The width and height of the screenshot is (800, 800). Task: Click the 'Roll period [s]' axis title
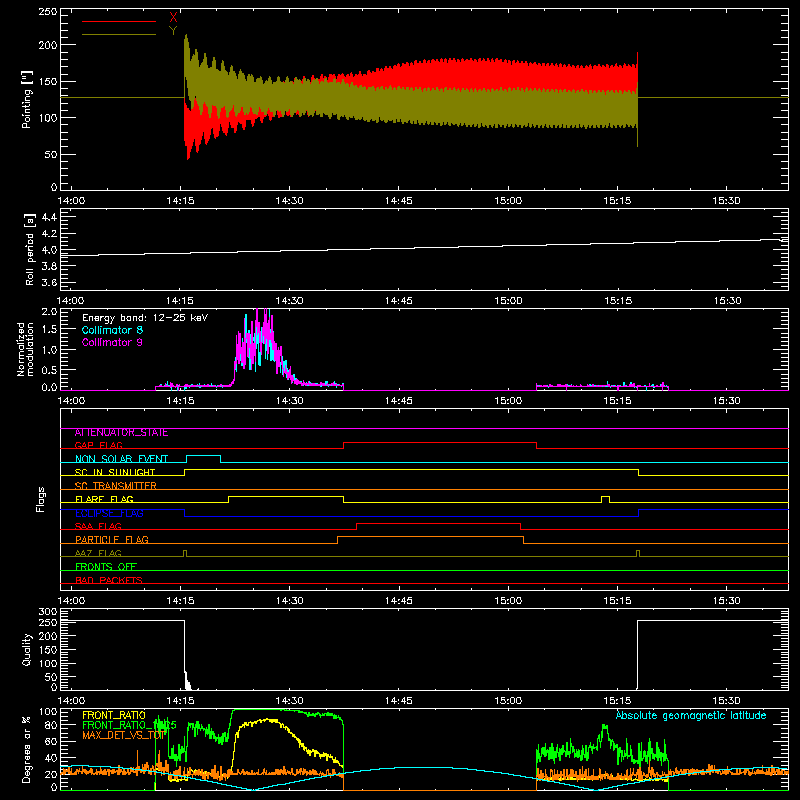pos(30,249)
